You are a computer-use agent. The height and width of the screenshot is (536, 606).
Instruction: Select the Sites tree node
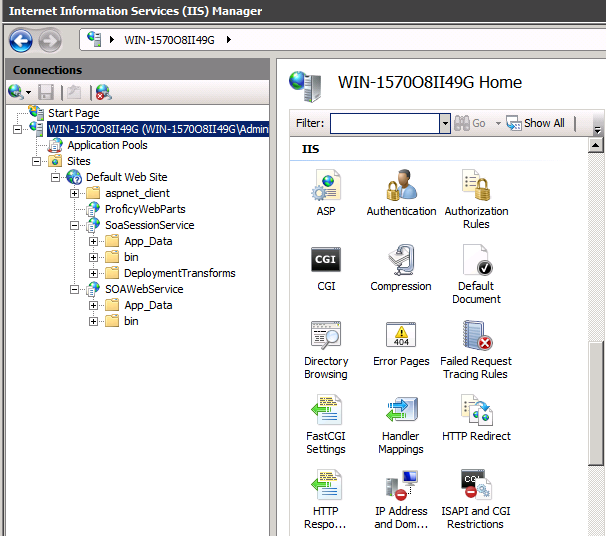coord(79,161)
